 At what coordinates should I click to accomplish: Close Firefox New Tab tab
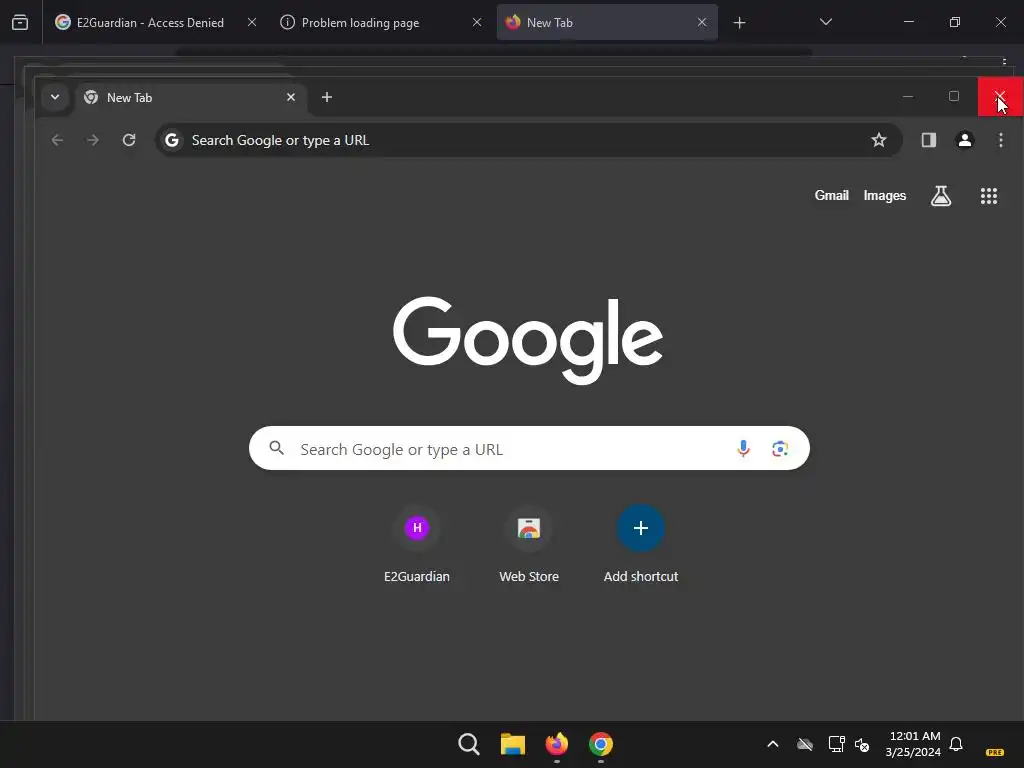coord(702,22)
